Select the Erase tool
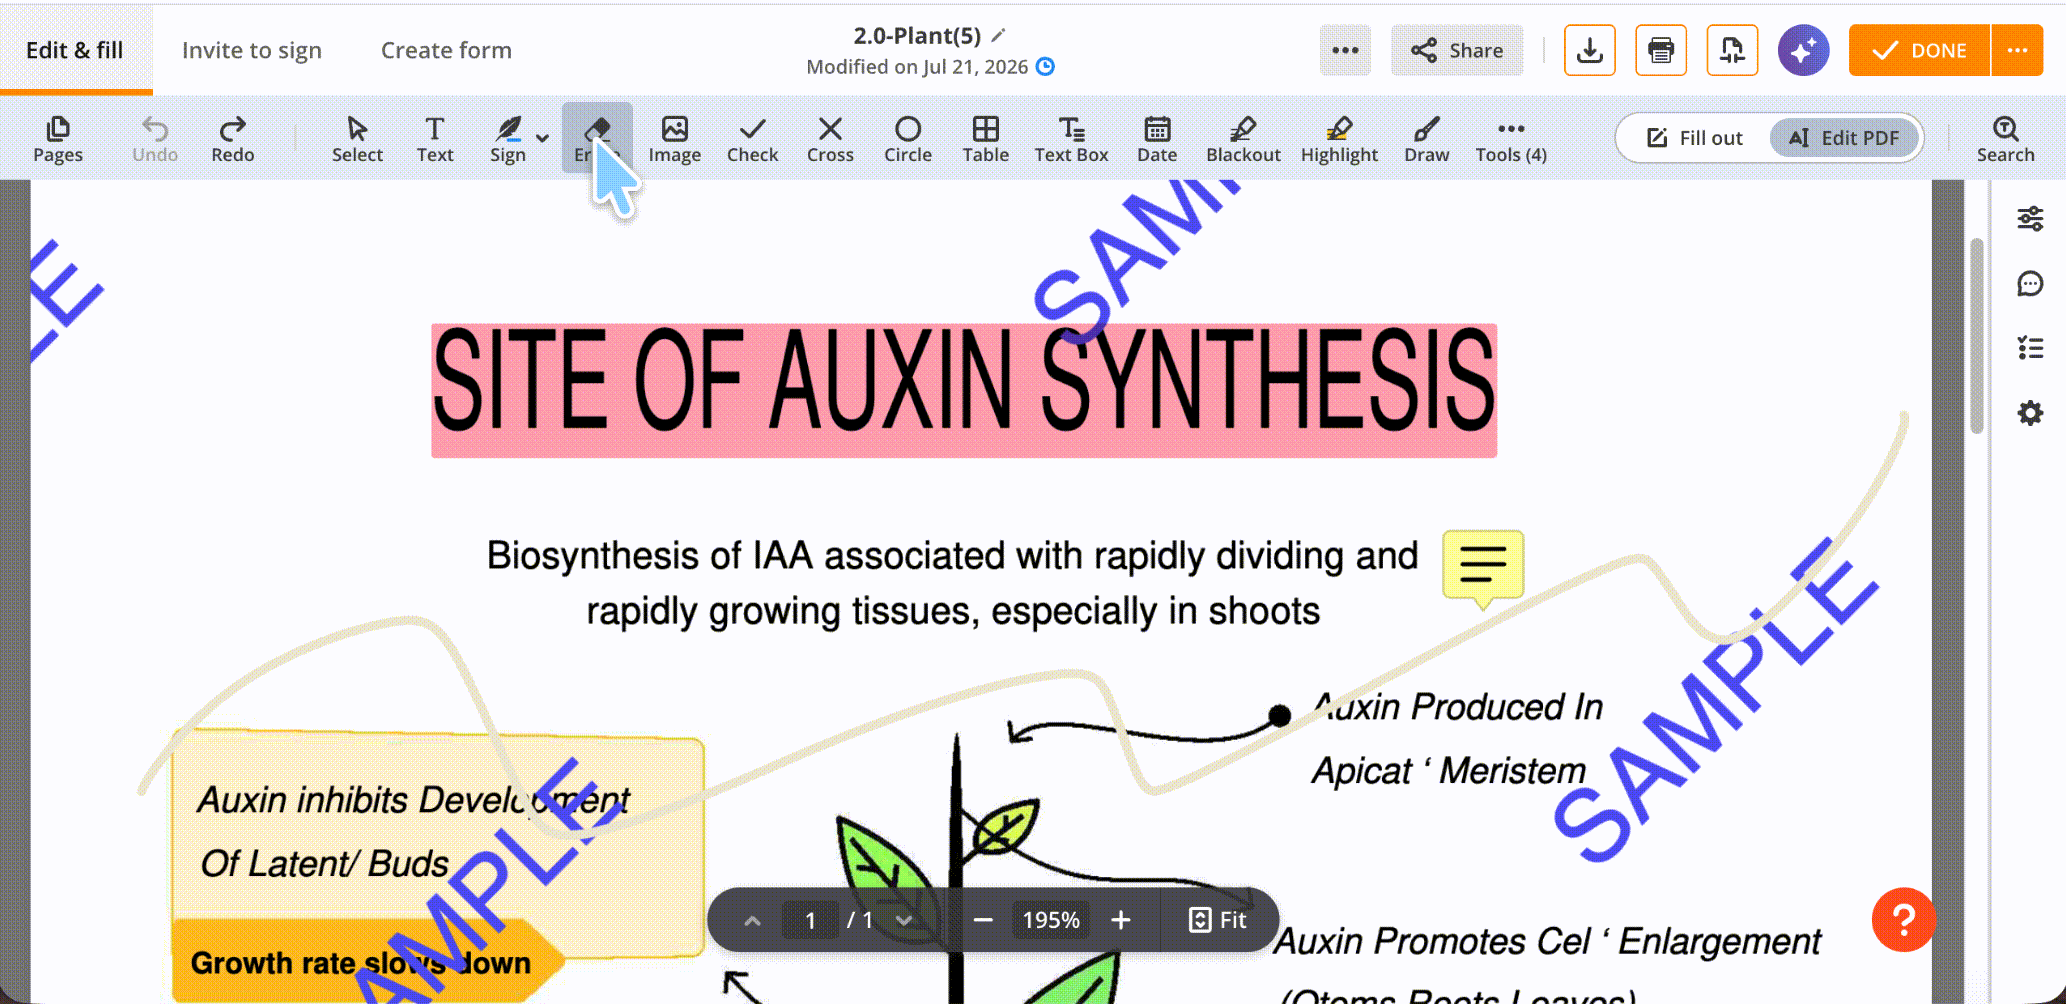Image resolution: width=2066 pixels, height=1004 pixels. (x=597, y=139)
